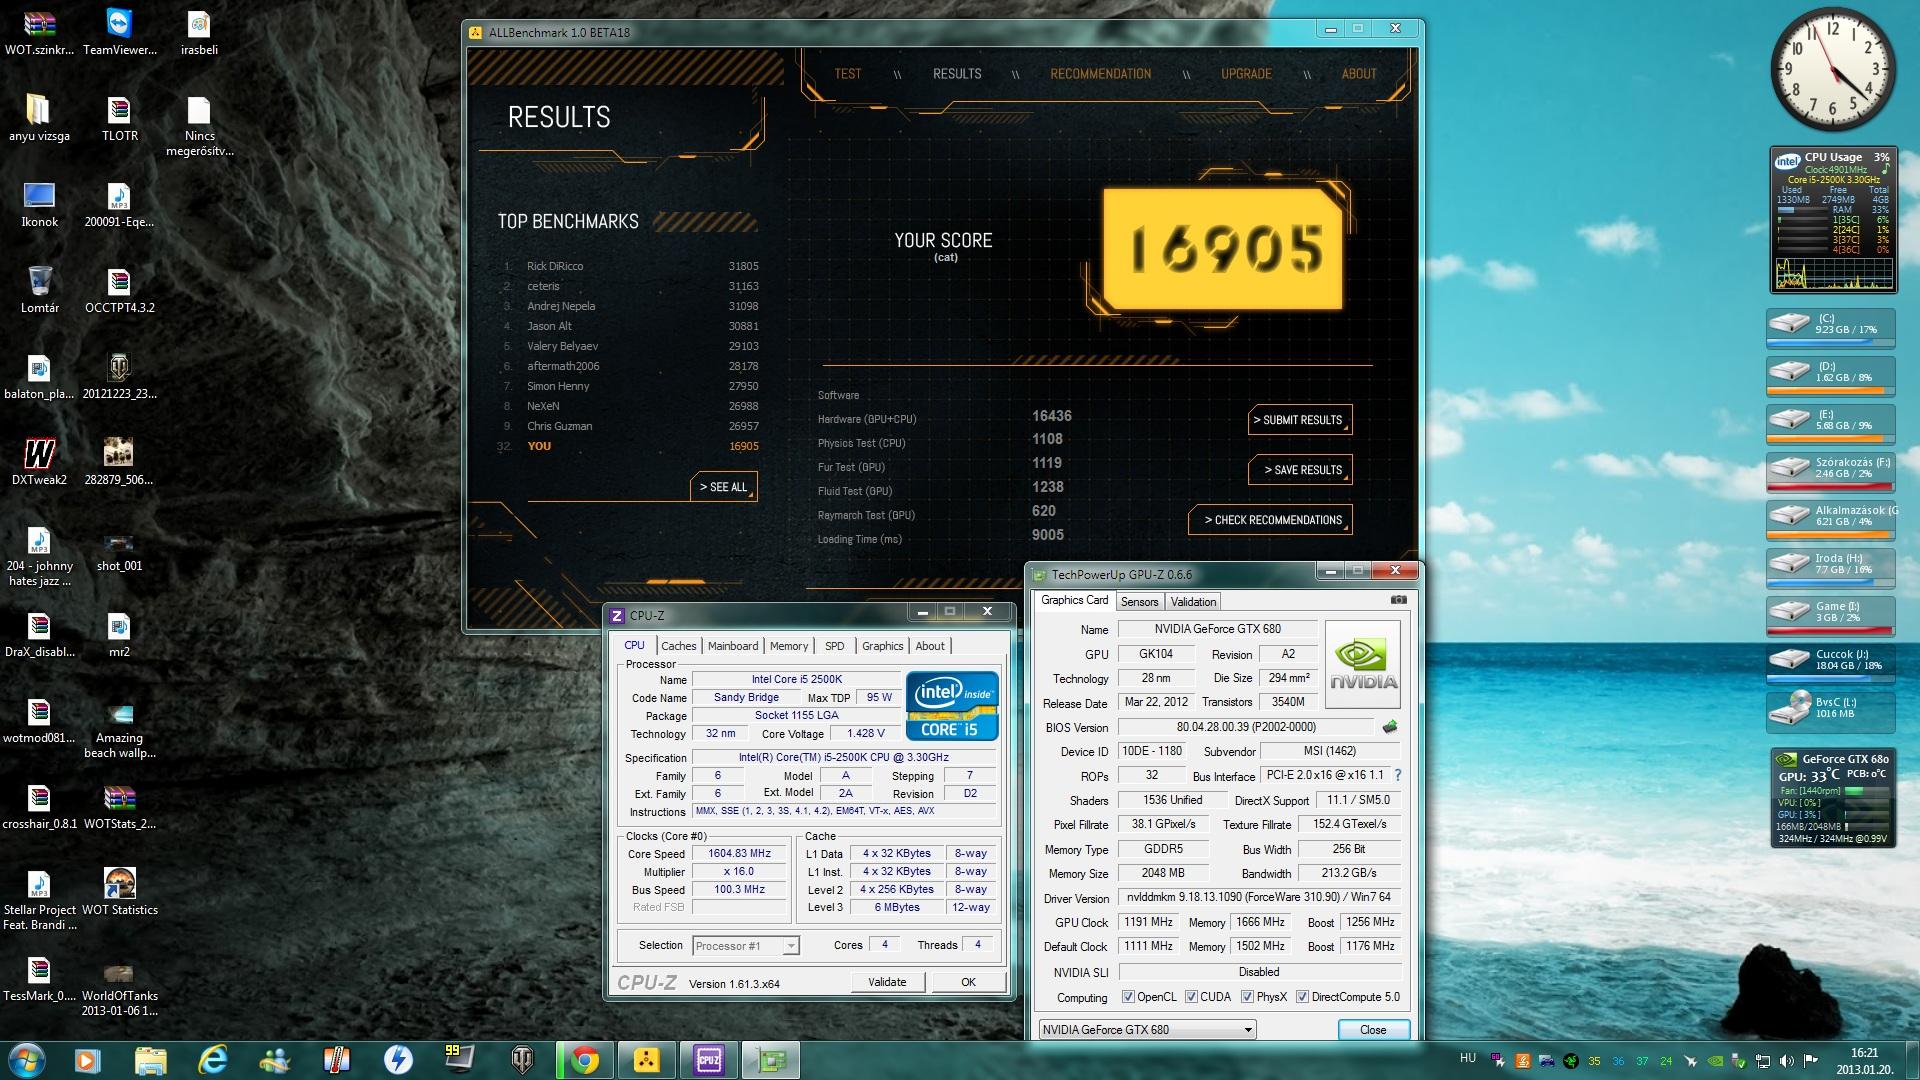The image size is (1920, 1080).
Task: Select the Lomtár recycle bin icon
Action: coord(39,290)
